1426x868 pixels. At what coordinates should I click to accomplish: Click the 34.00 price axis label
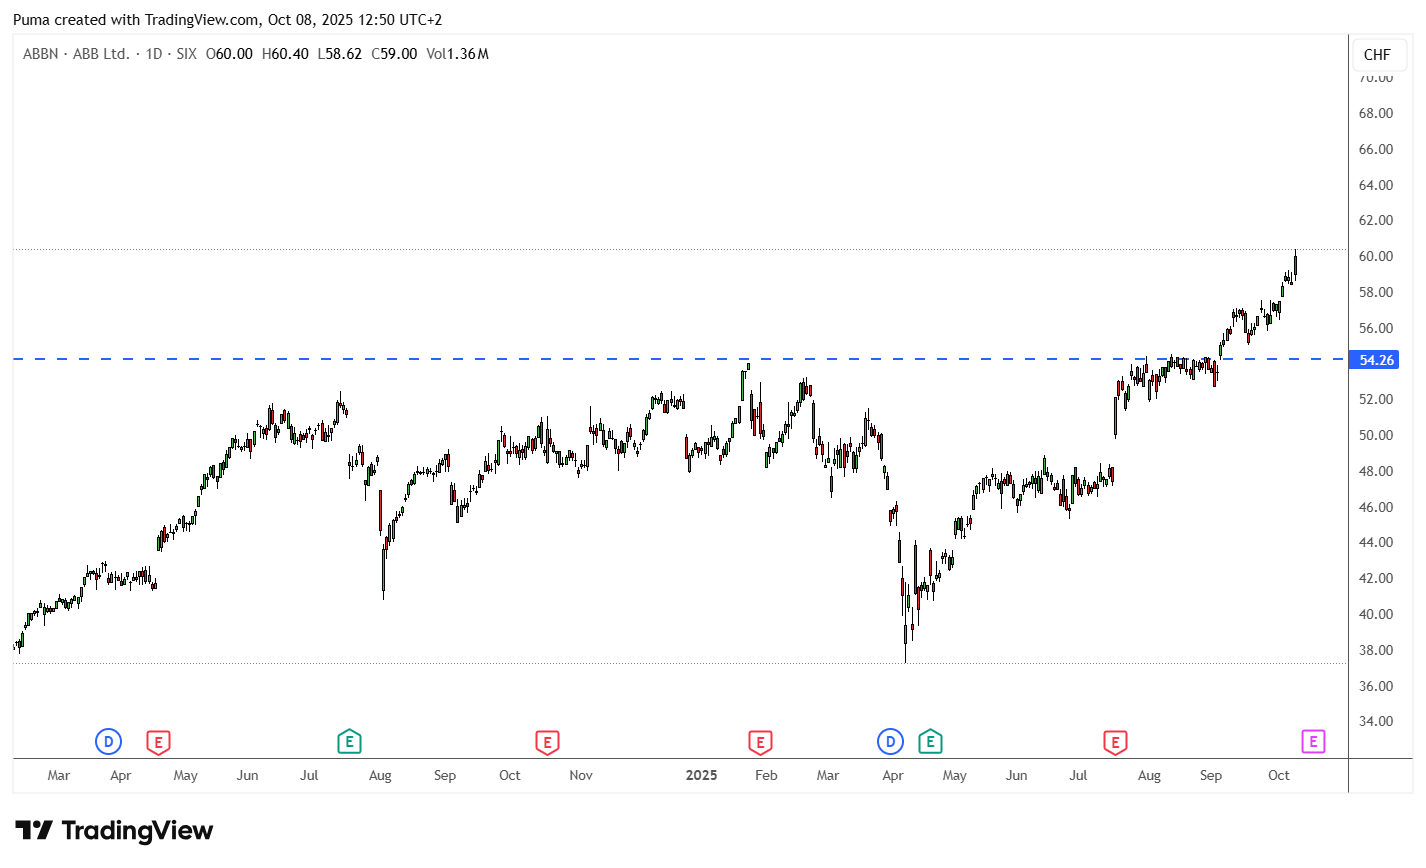click(x=1376, y=721)
